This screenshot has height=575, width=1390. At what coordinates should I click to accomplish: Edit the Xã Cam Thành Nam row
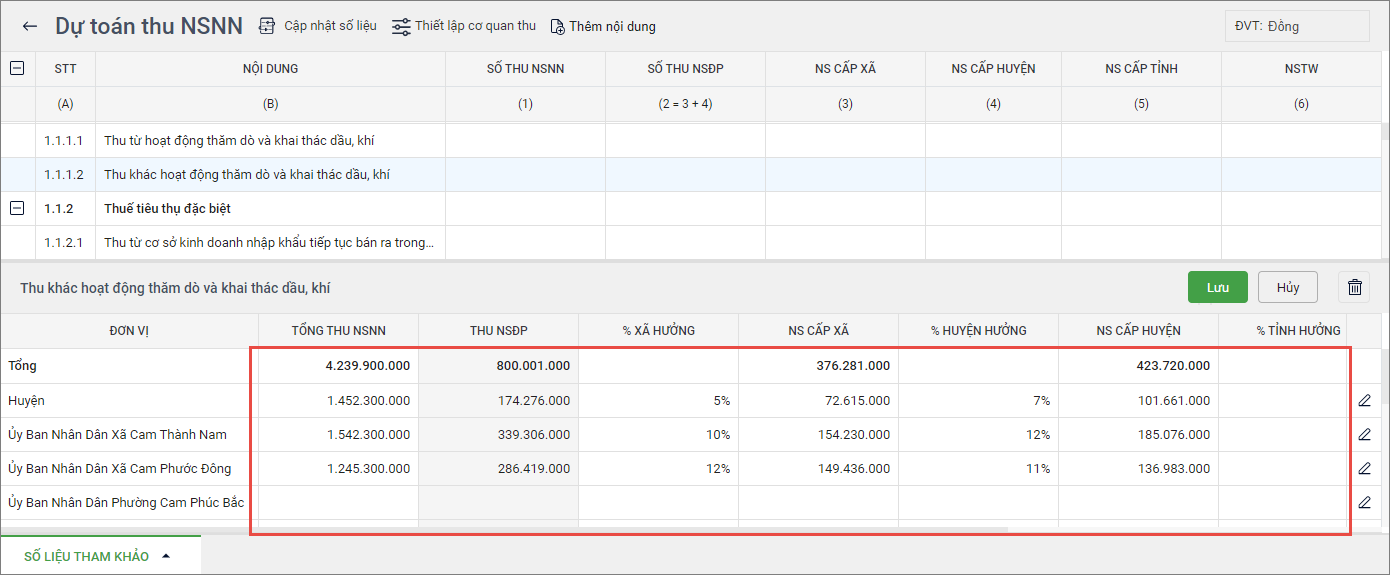click(1365, 435)
